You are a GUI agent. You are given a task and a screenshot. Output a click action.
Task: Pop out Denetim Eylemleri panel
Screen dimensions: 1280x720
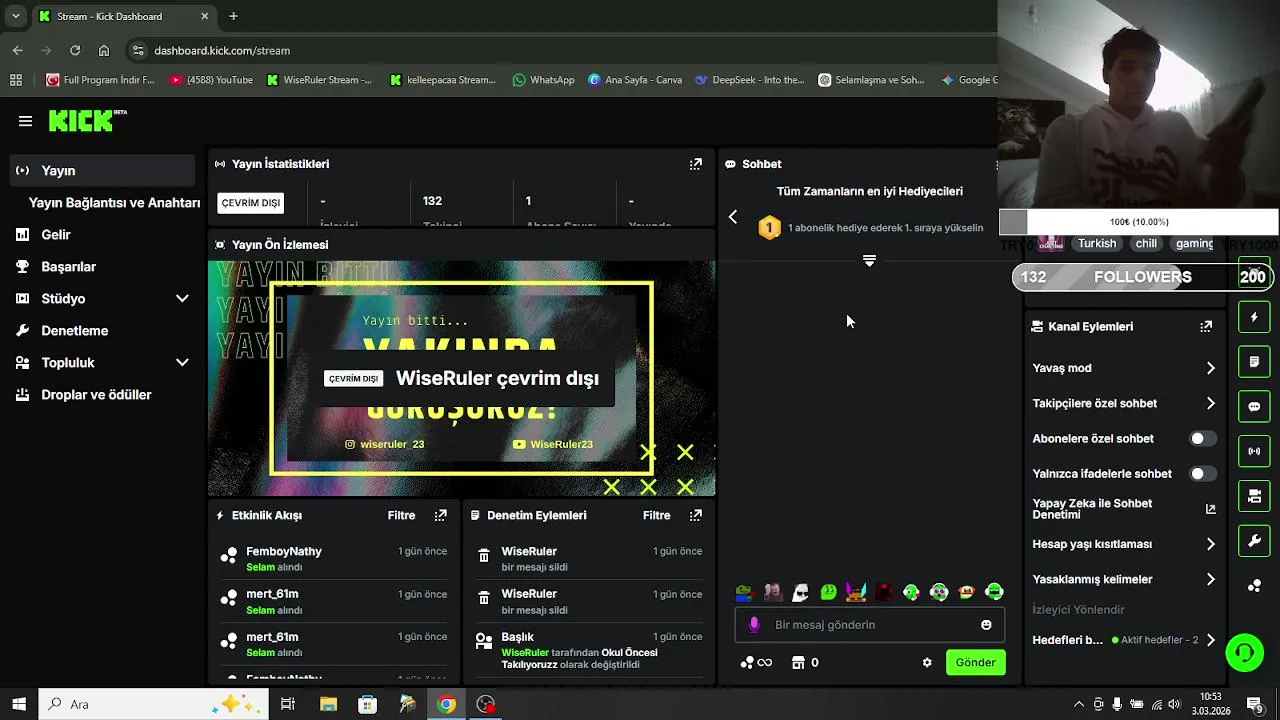[x=696, y=515]
